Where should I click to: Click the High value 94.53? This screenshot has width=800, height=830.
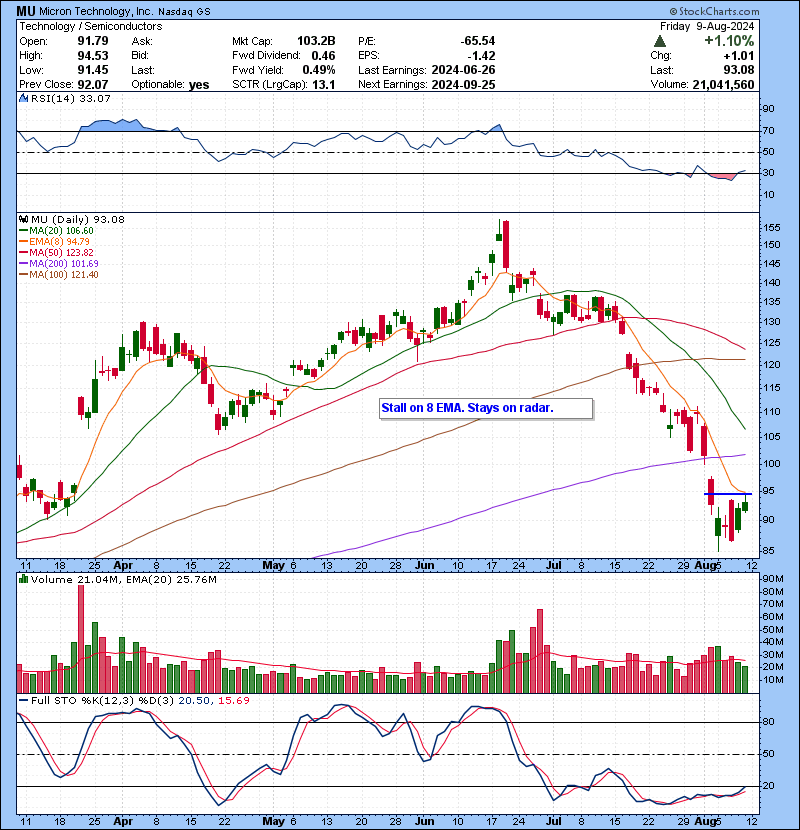pos(93,56)
